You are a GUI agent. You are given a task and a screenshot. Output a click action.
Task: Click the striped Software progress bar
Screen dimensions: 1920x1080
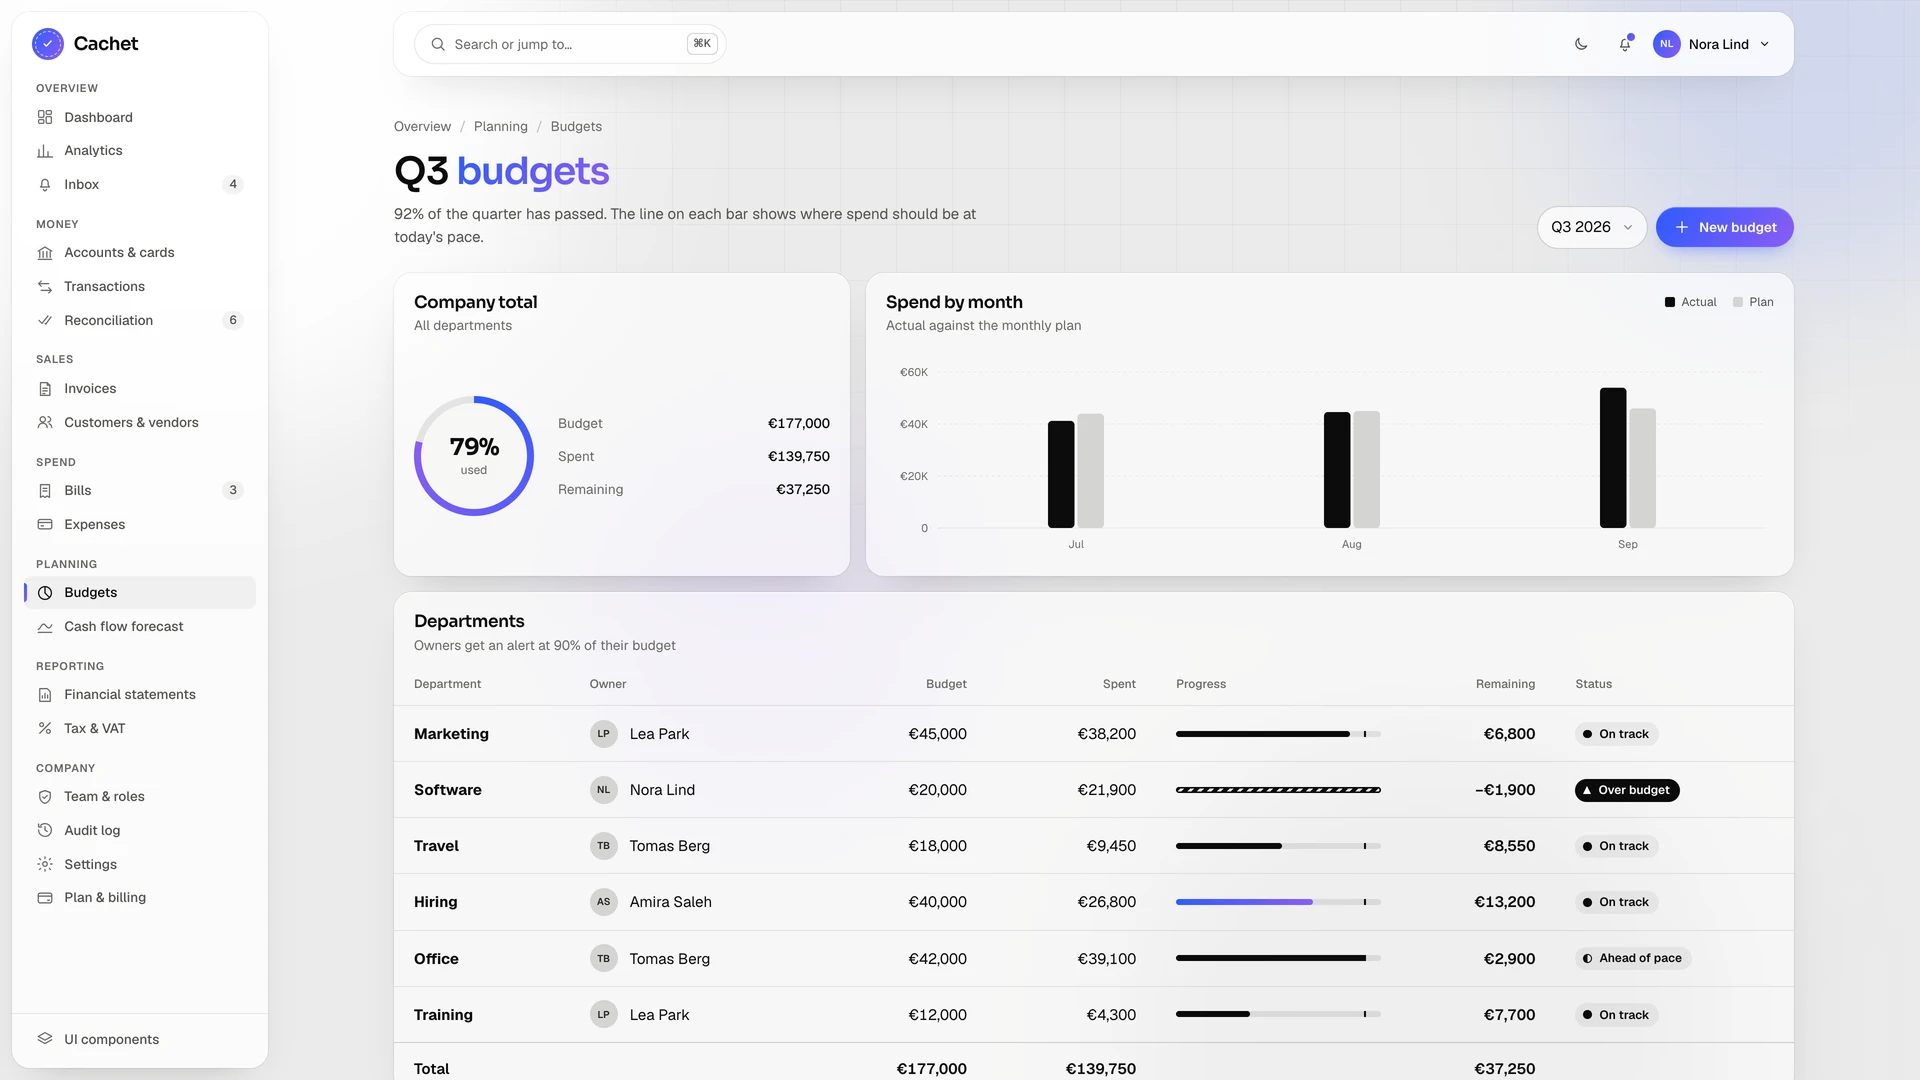pos(1278,790)
